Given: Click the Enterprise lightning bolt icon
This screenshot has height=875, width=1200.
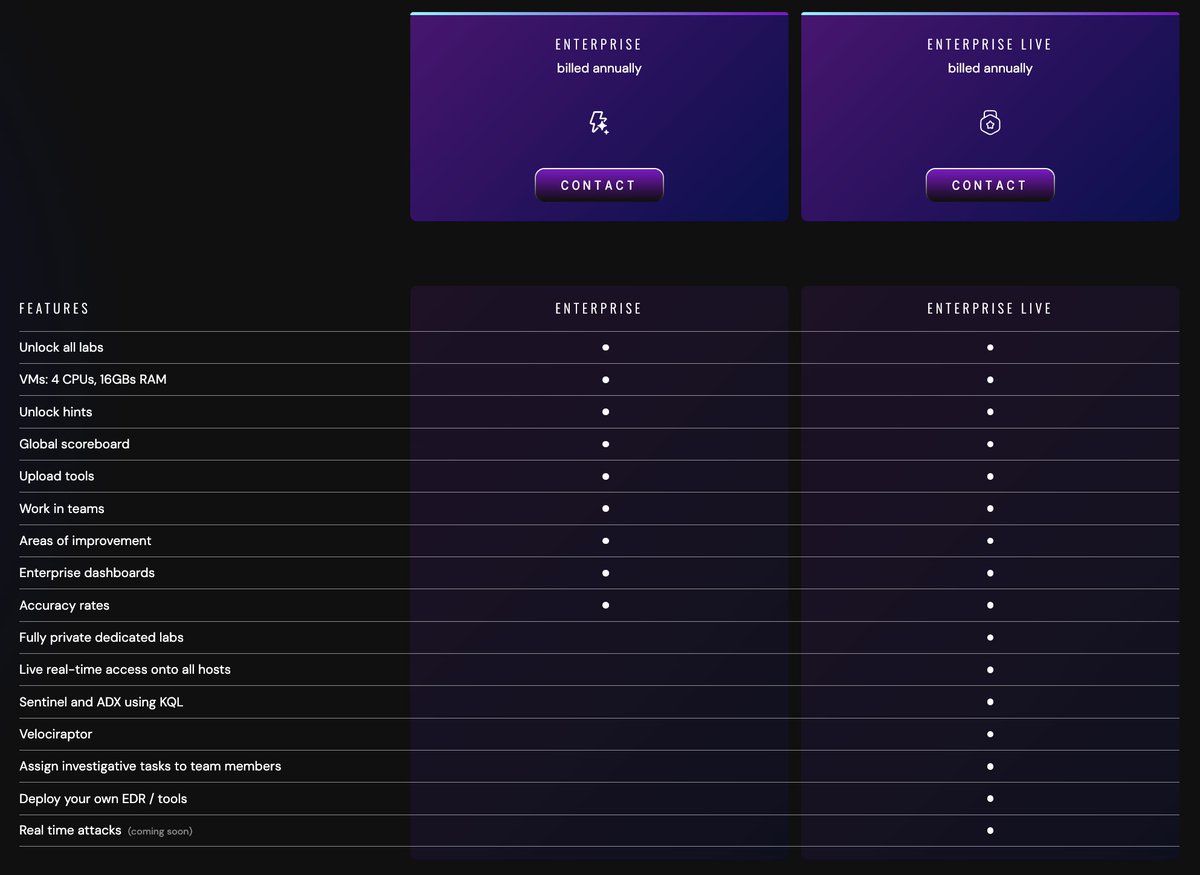Looking at the screenshot, I should [599, 123].
